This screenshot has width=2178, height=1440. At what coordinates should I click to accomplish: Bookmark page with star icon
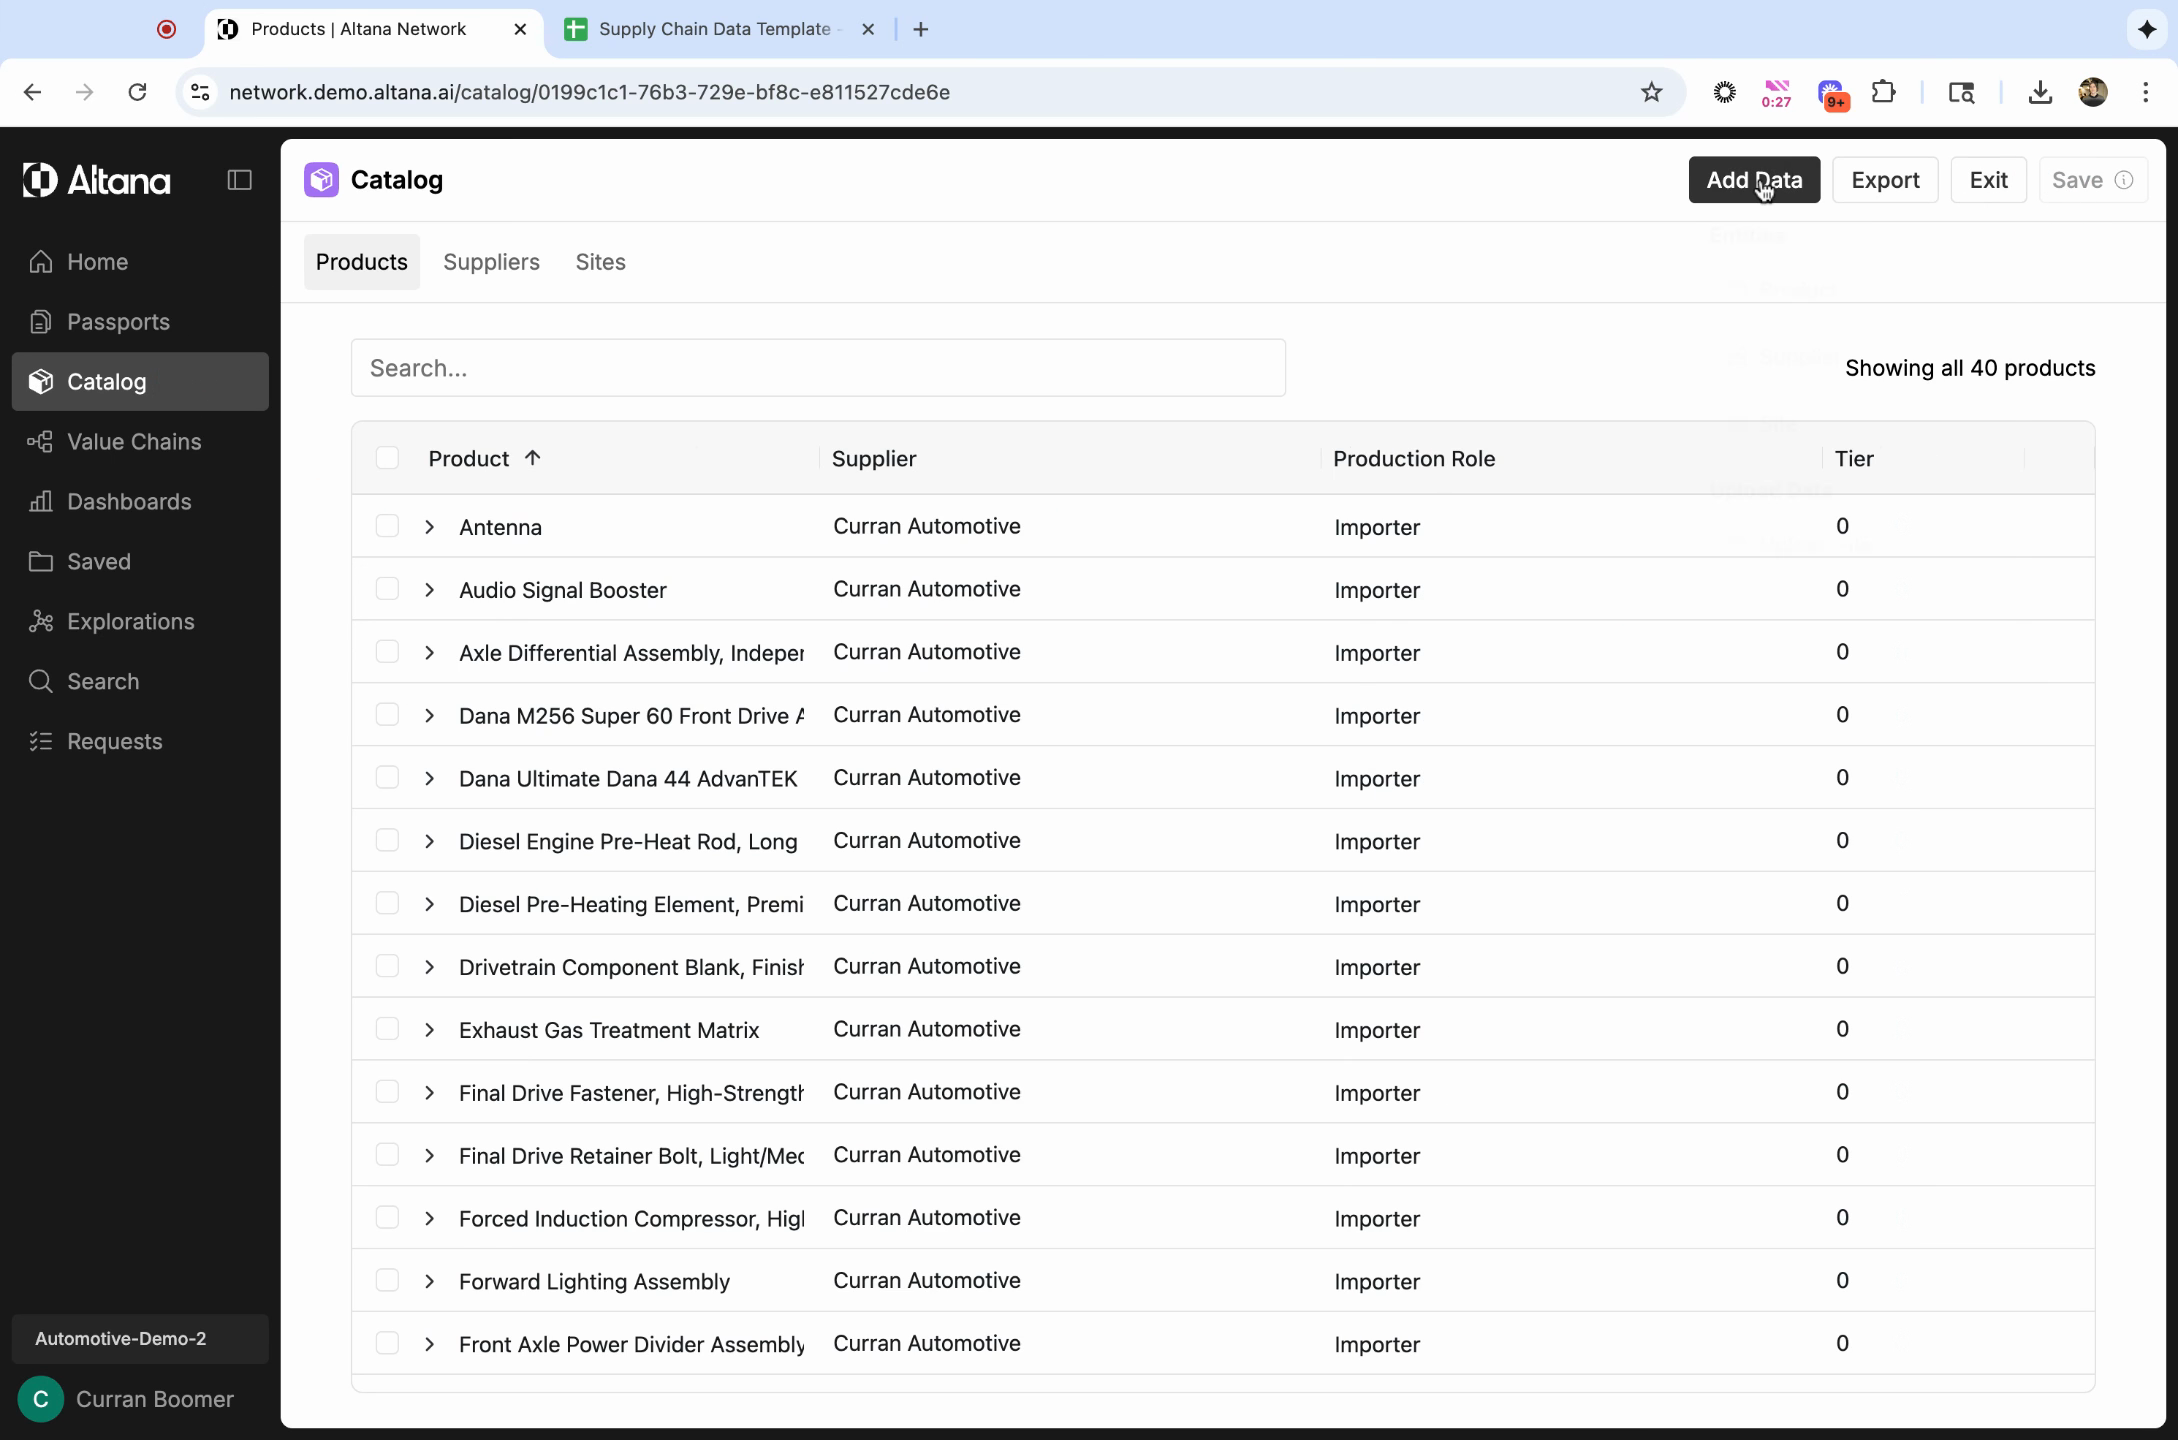click(x=1651, y=92)
